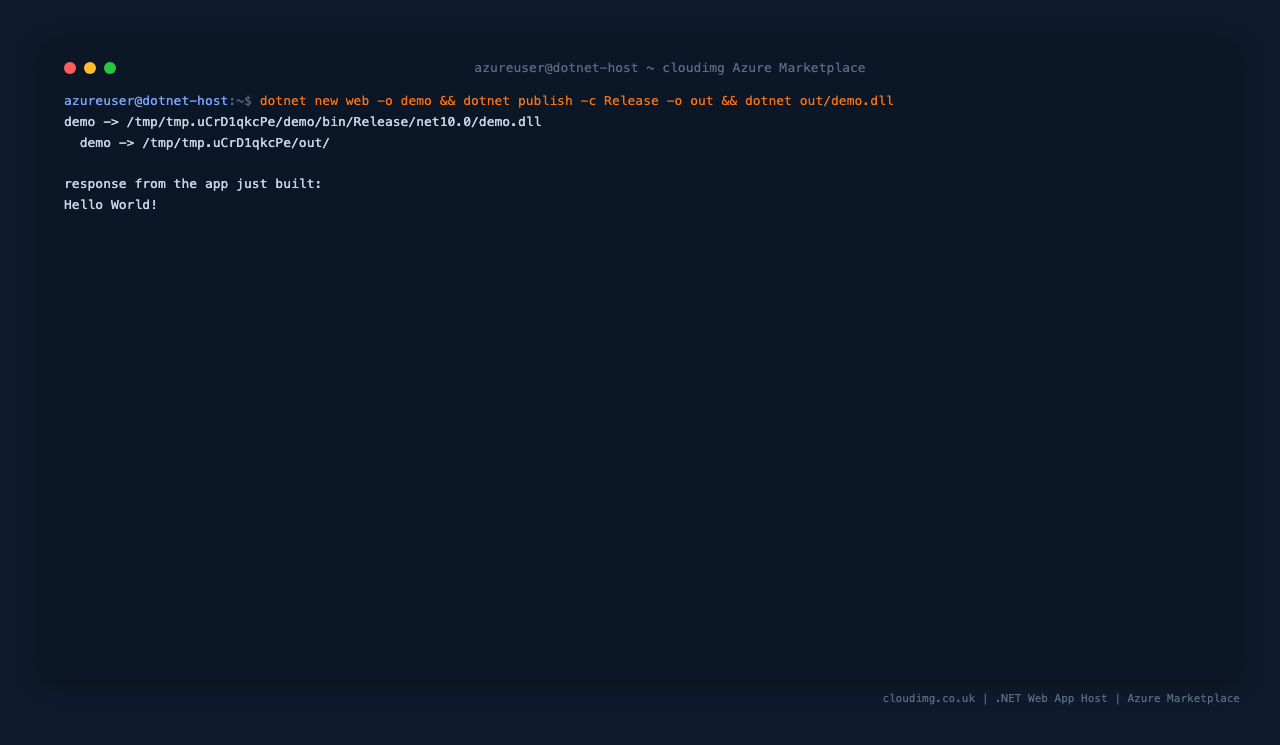1280x745 pixels.
Task: Click the output line ending 'net10.0/demo.dll'
Action: pyautogui.click(x=303, y=122)
